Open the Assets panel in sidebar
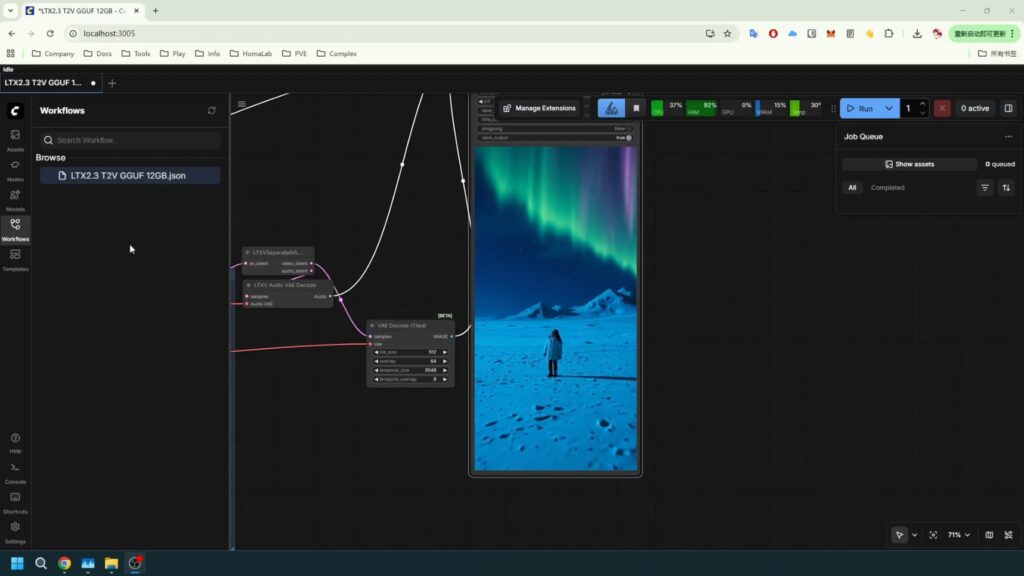Image resolution: width=1024 pixels, height=576 pixels. click(x=15, y=139)
